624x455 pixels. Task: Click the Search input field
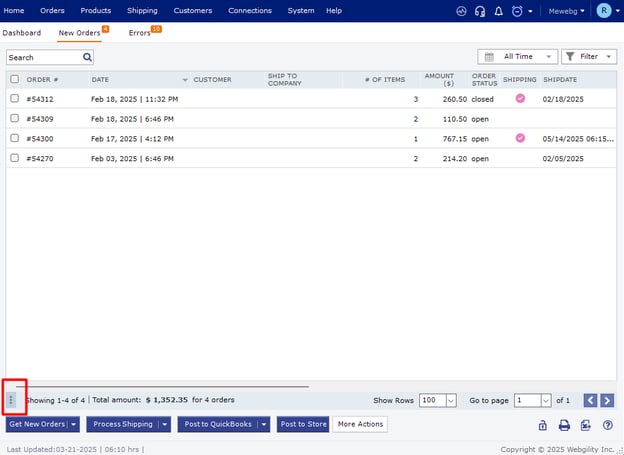point(44,58)
